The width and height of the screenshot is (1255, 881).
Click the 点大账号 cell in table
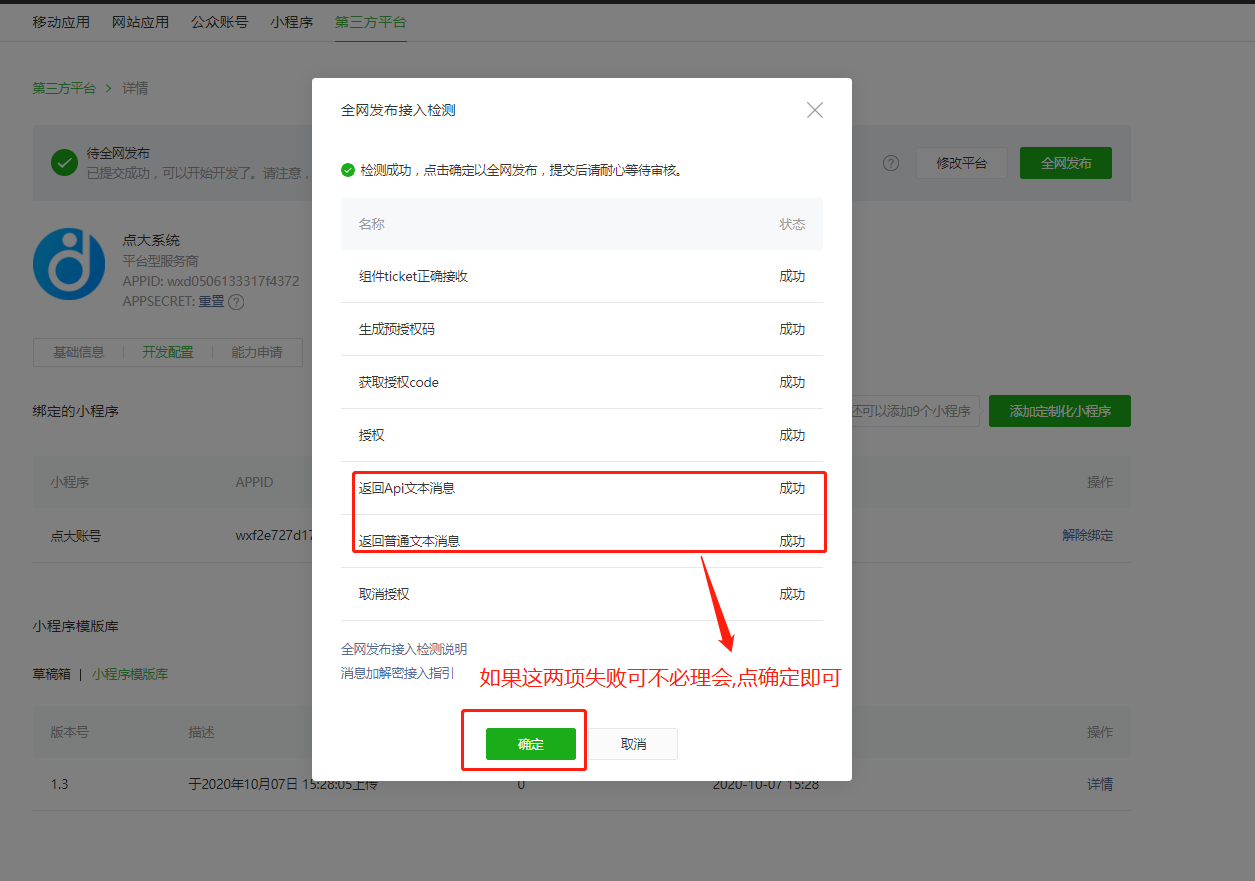coord(76,535)
